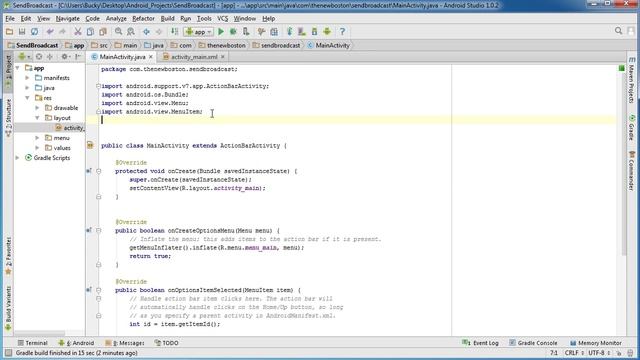Click the Undo toolbar icon
The height and width of the screenshot is (360, 640).
click(x=50, y=31)
